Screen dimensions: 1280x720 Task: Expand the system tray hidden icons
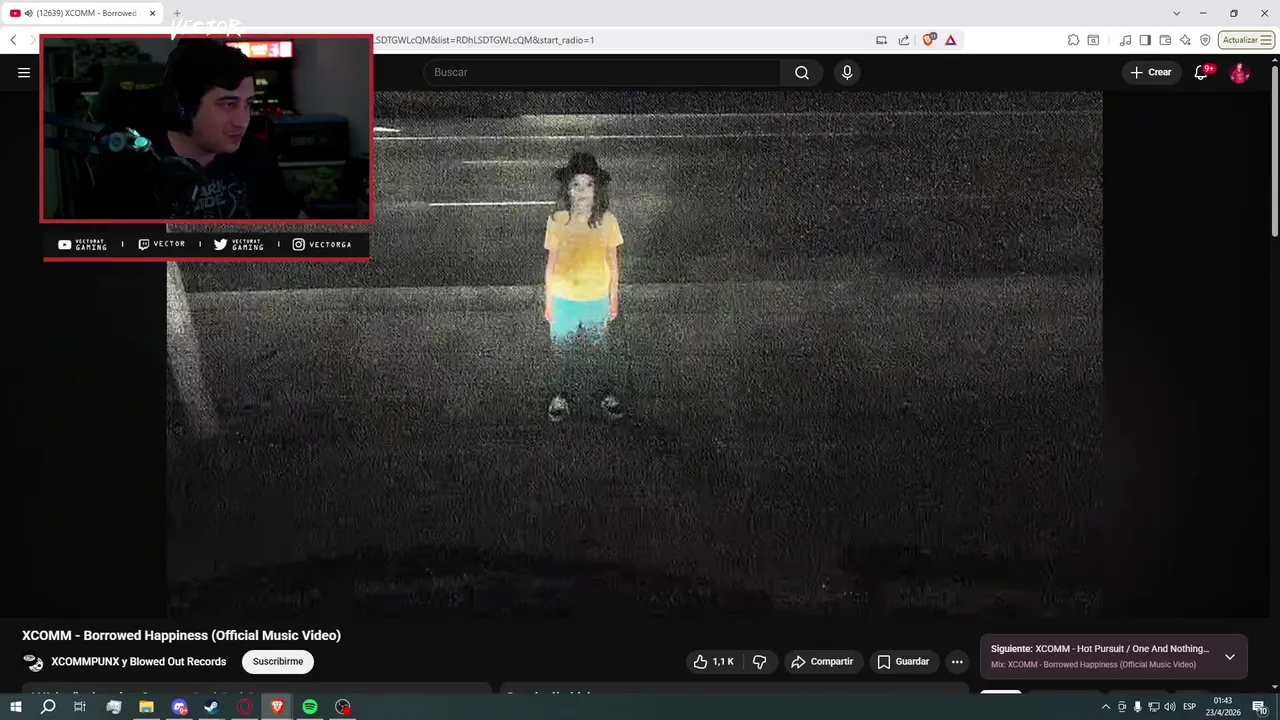coord(1105,707)
